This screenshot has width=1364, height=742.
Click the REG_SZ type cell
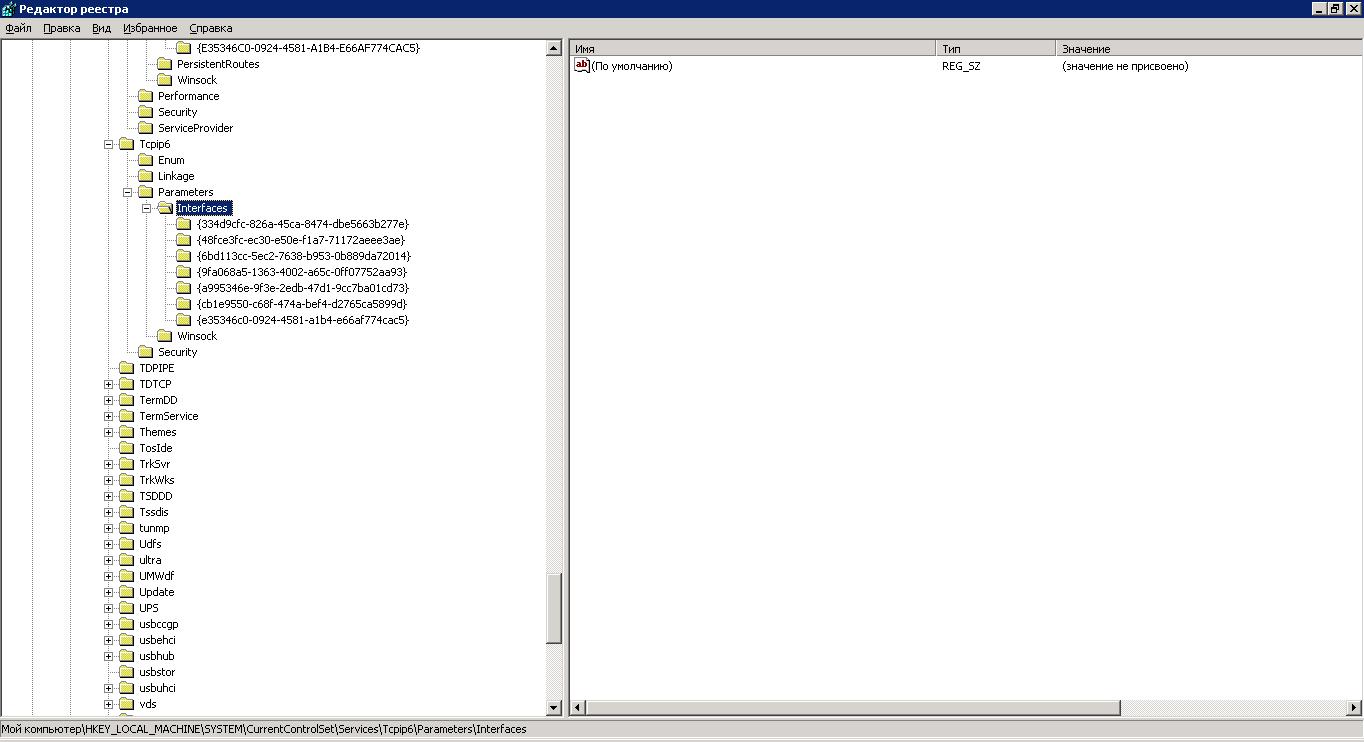pos(961,66)
